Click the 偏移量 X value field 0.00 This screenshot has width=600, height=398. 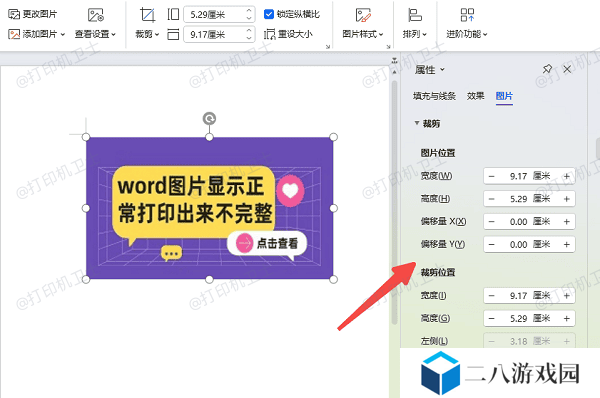pyautogui.click(x=529, y=222)
